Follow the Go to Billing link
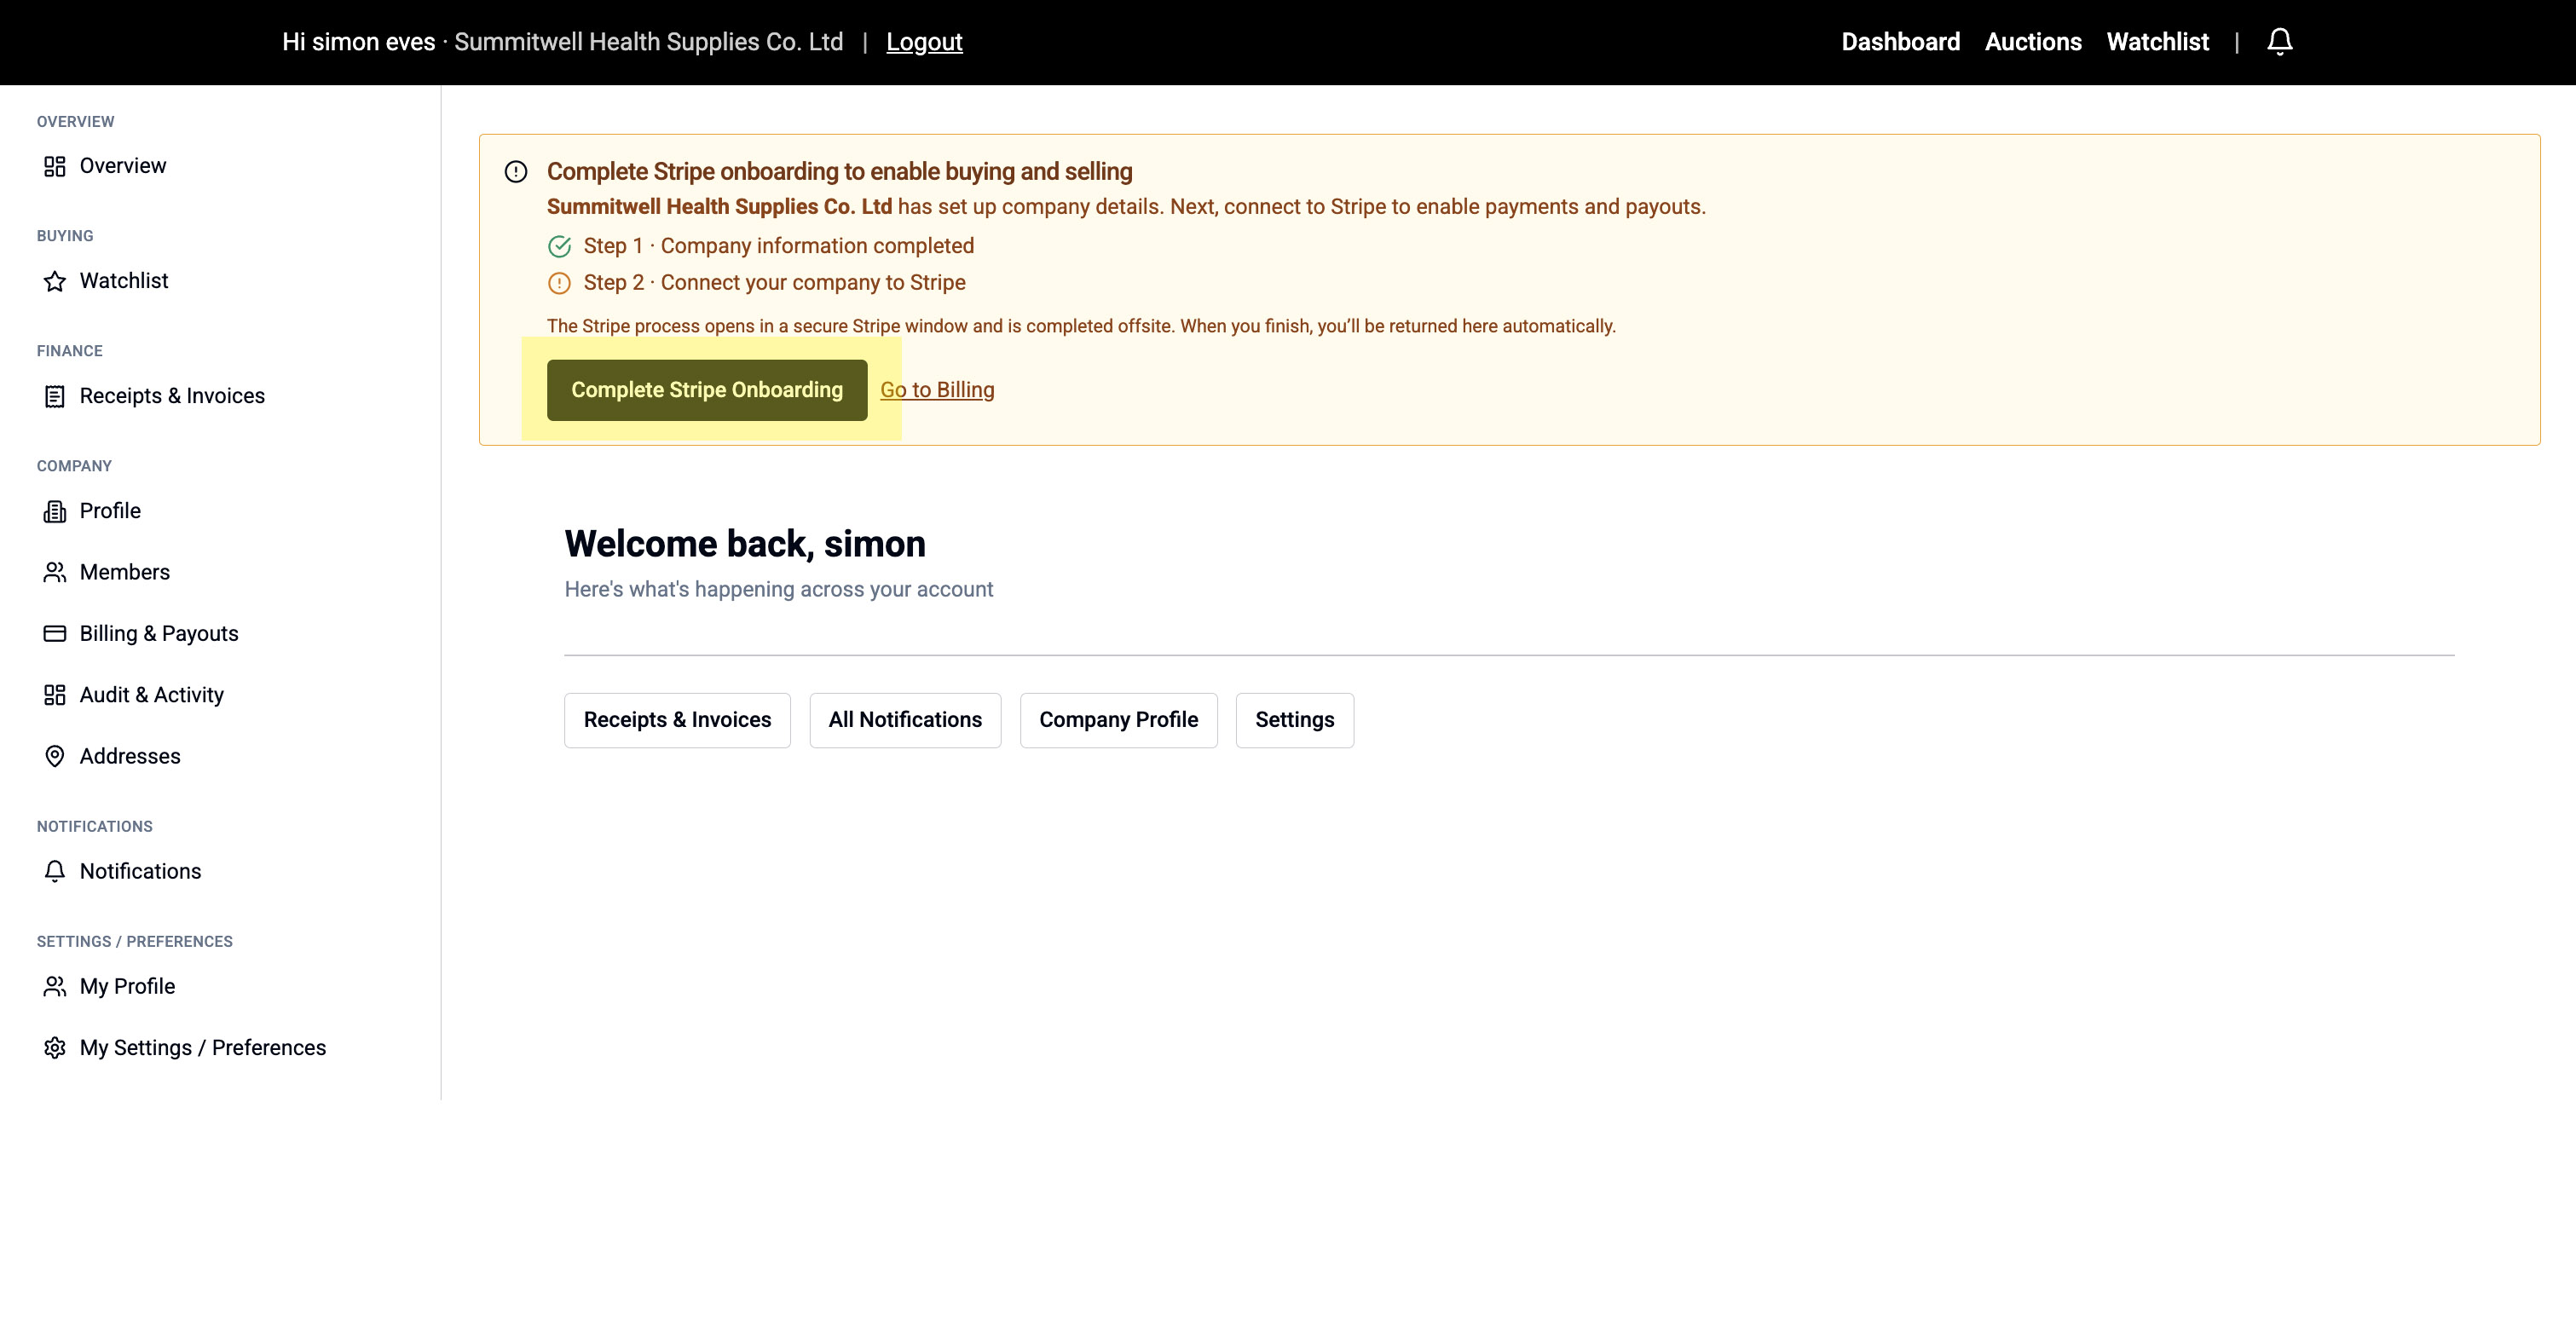Viewport: 2576px width, 1344px height. click(937, 390)
